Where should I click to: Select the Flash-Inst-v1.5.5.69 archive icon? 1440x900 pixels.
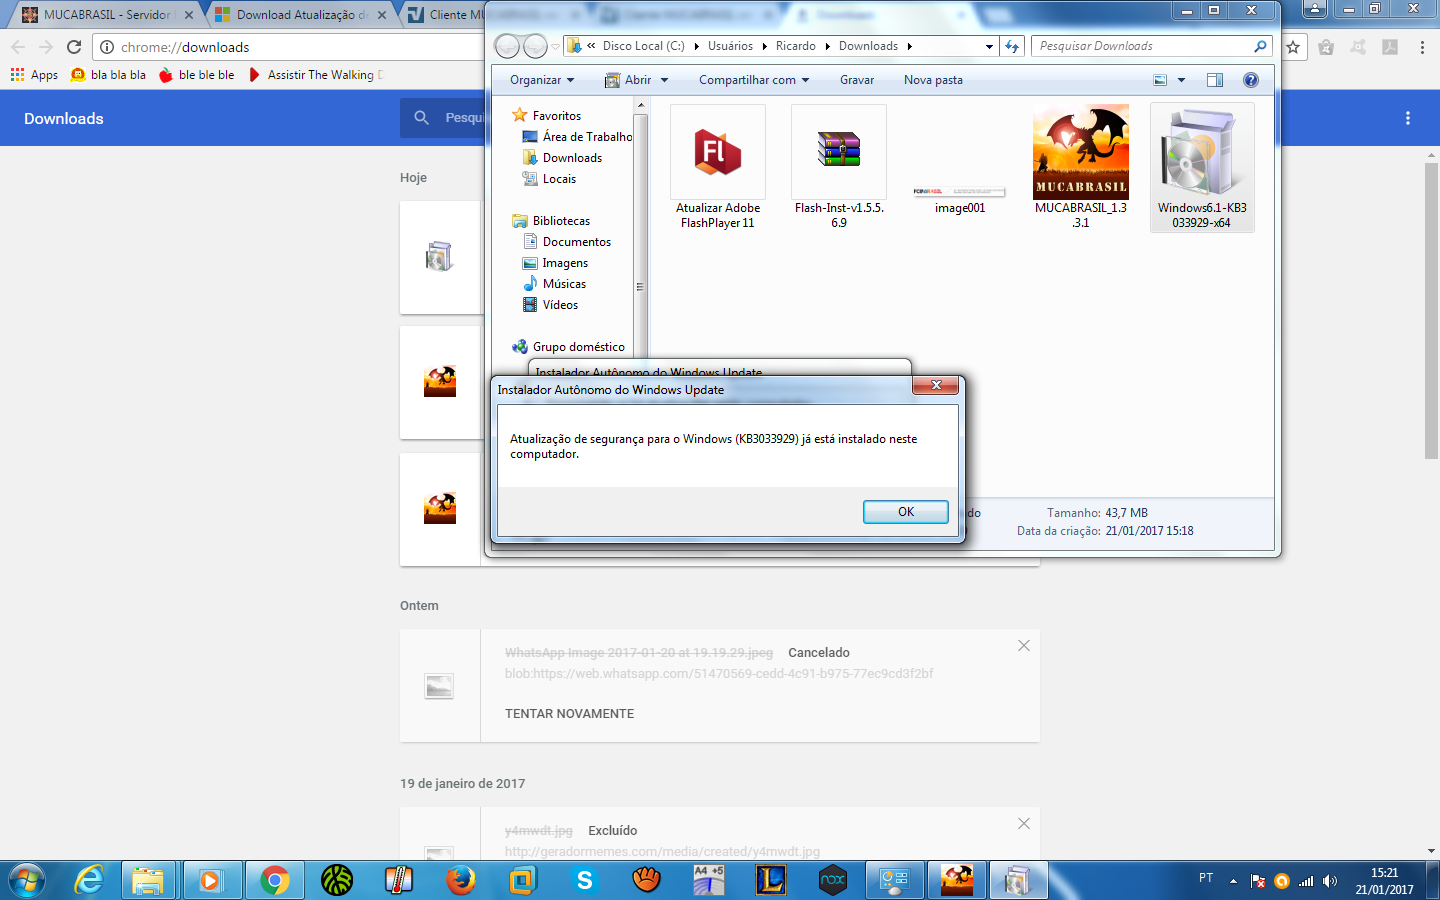[838, 151]
